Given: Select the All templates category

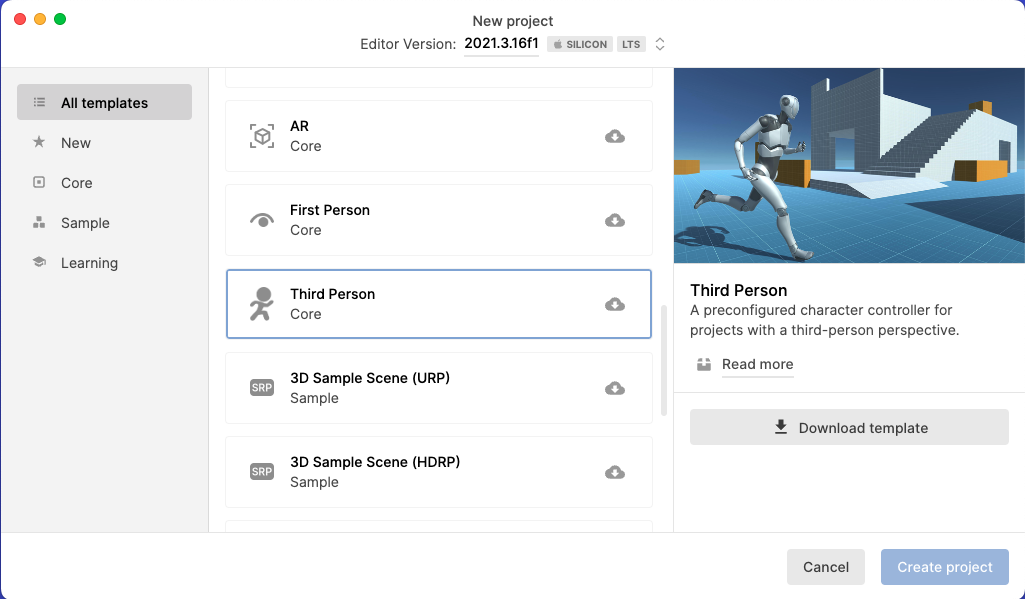Looking at the screenshot, I should 104,103.
